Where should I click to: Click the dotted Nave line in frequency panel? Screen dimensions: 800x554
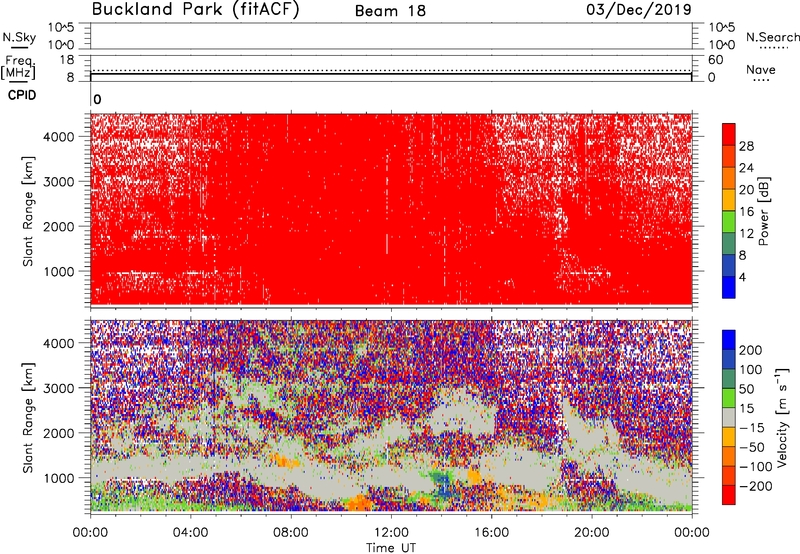click(391, 70)
